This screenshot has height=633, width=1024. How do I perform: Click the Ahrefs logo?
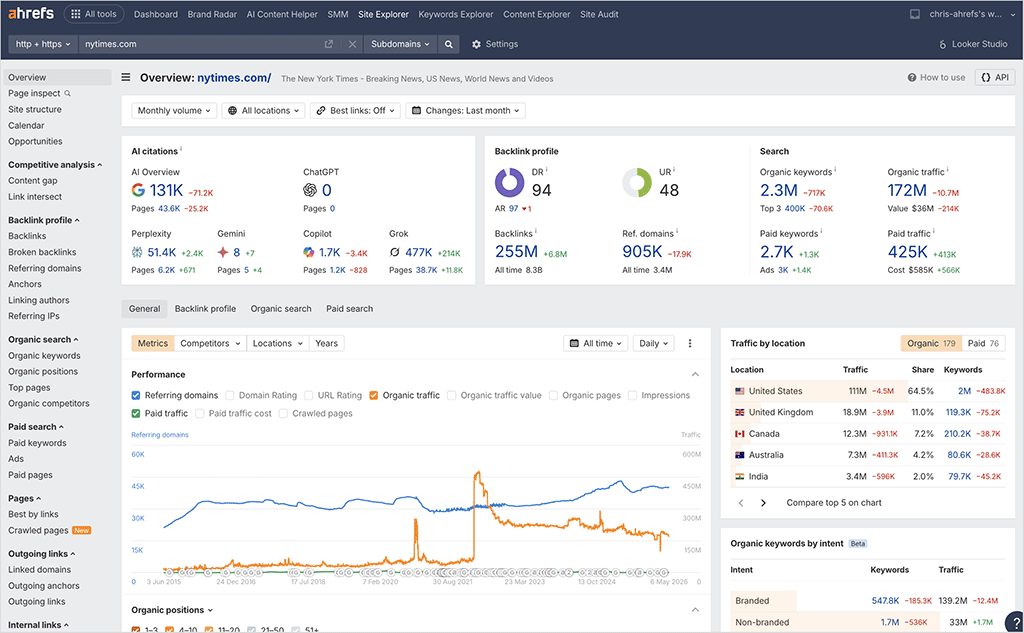[31, 14]
